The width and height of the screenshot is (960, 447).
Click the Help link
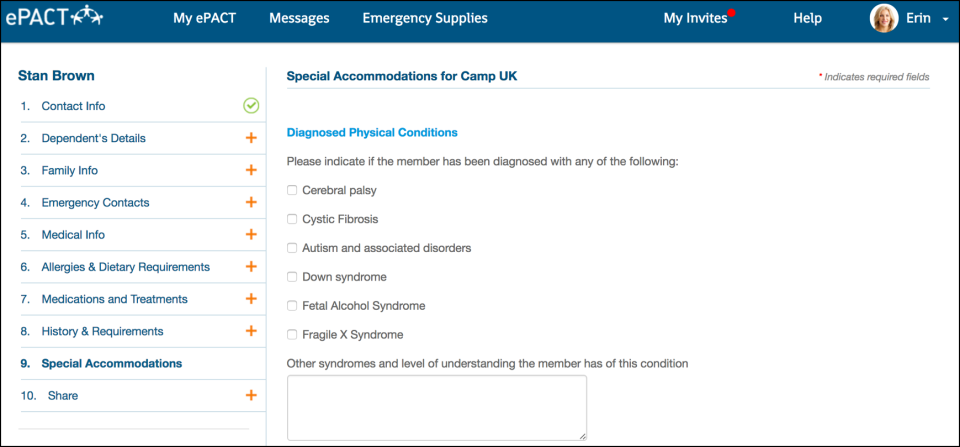[x=807, y=18]
